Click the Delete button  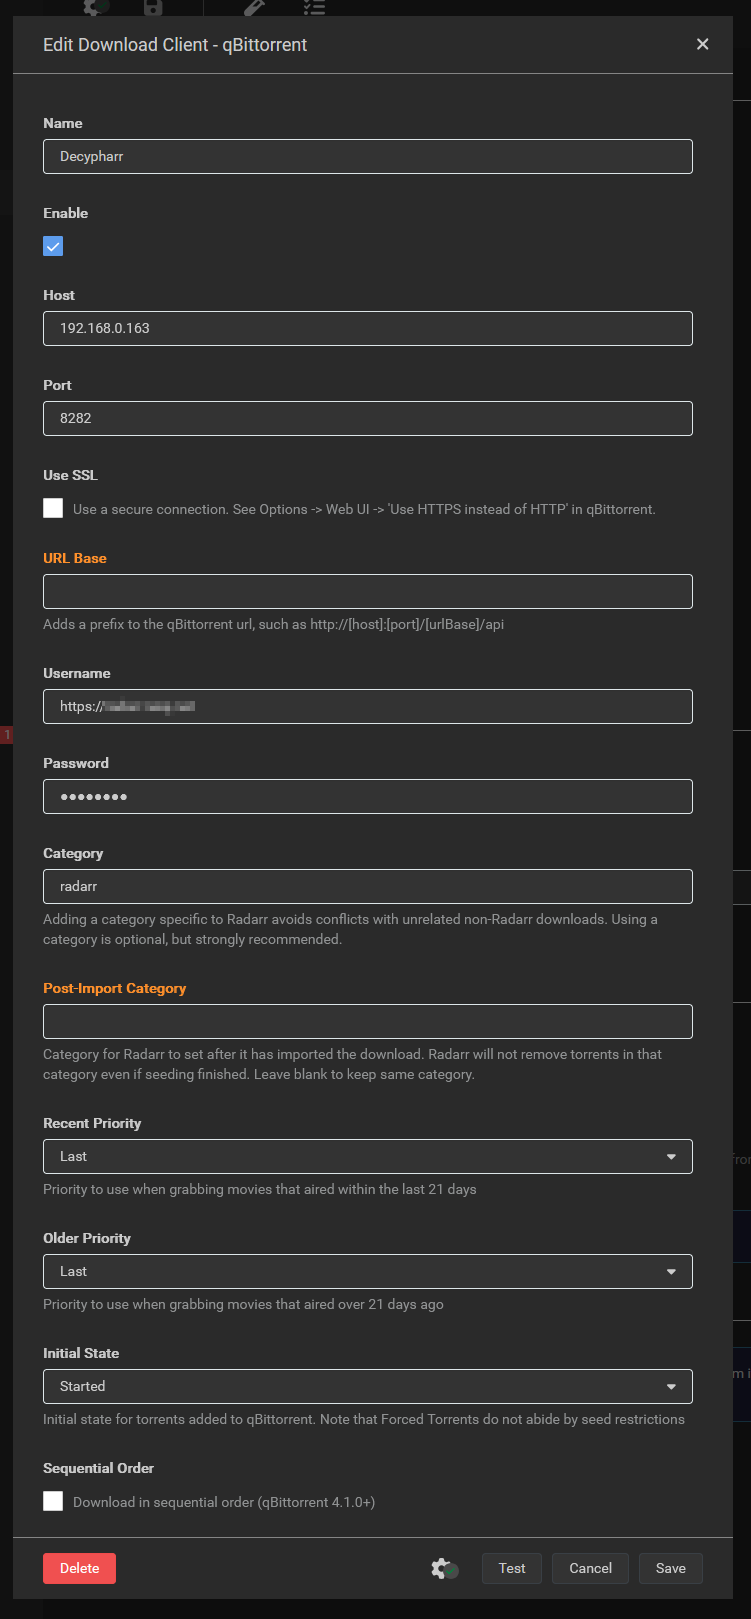tap(79, 1568)
